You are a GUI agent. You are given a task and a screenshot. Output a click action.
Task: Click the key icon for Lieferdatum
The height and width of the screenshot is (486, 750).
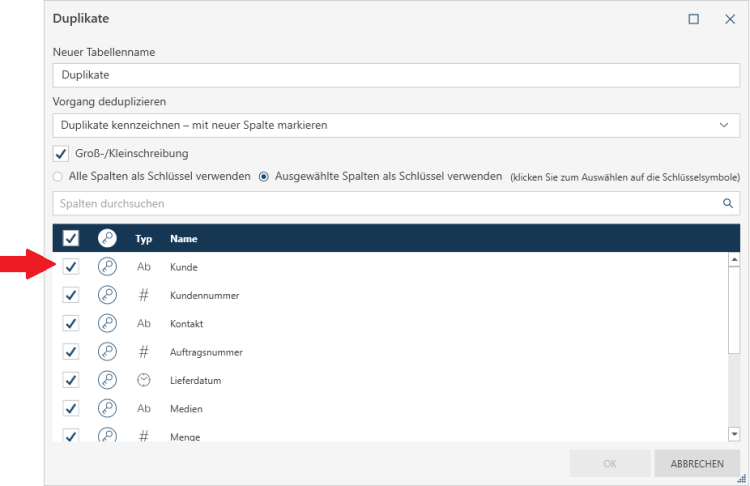coord(107,380)
